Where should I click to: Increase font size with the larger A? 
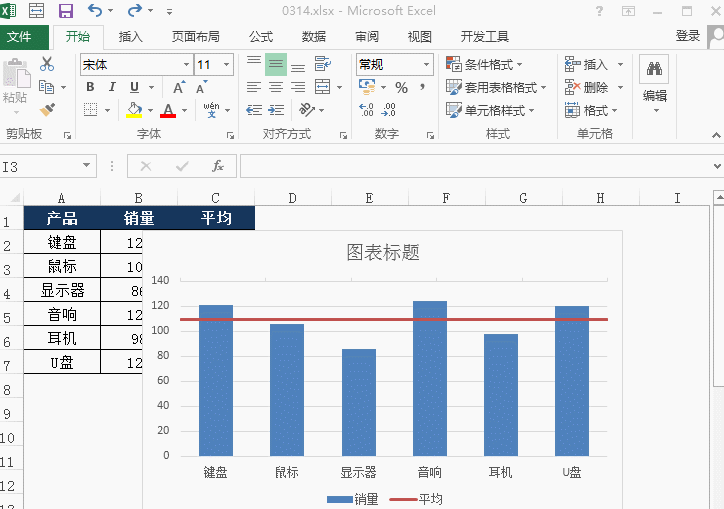click(x=179, y=87)
